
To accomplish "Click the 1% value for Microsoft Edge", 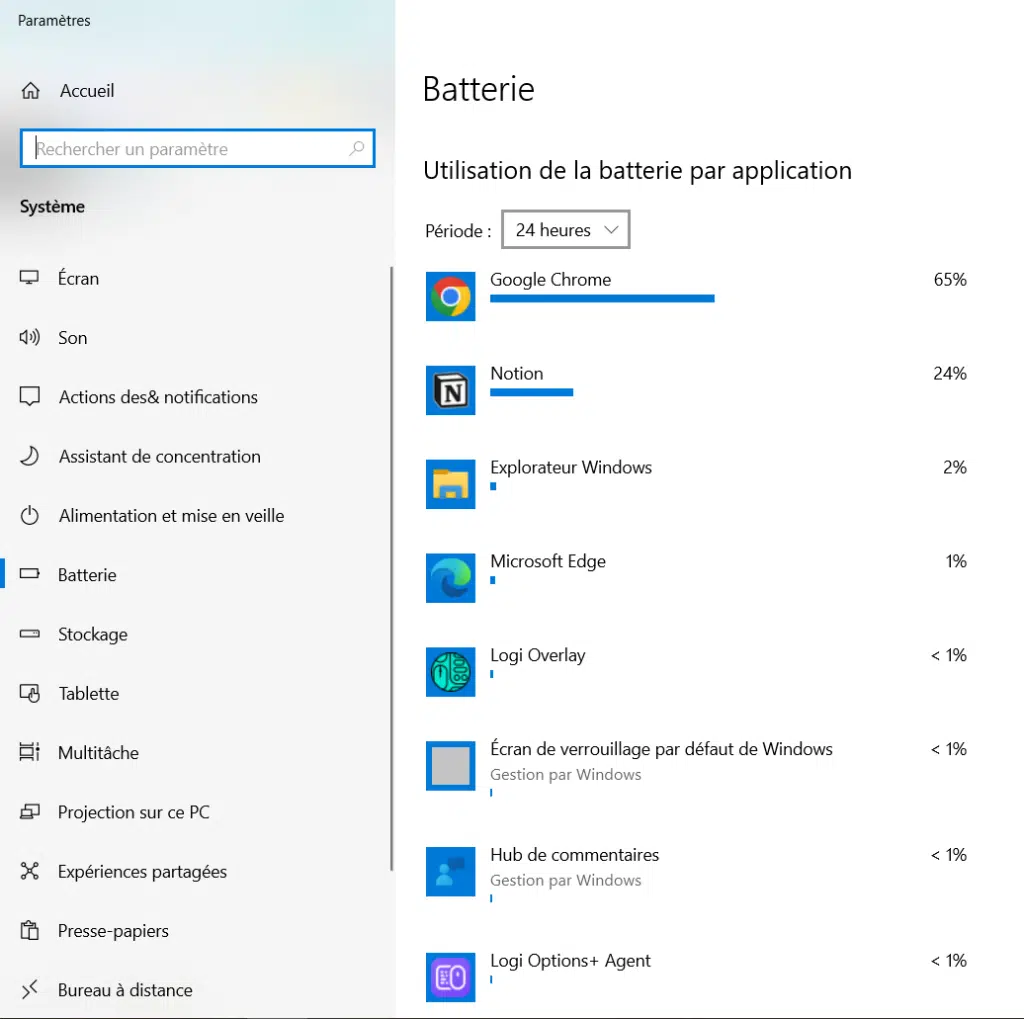I will click(956, 561).
